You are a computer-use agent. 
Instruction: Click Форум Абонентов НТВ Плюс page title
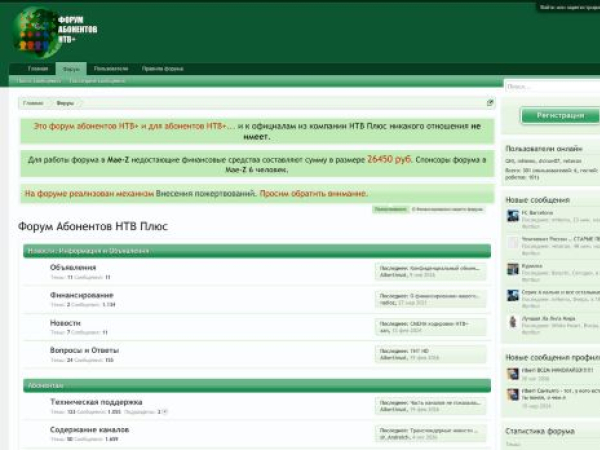tap(93, 227)
